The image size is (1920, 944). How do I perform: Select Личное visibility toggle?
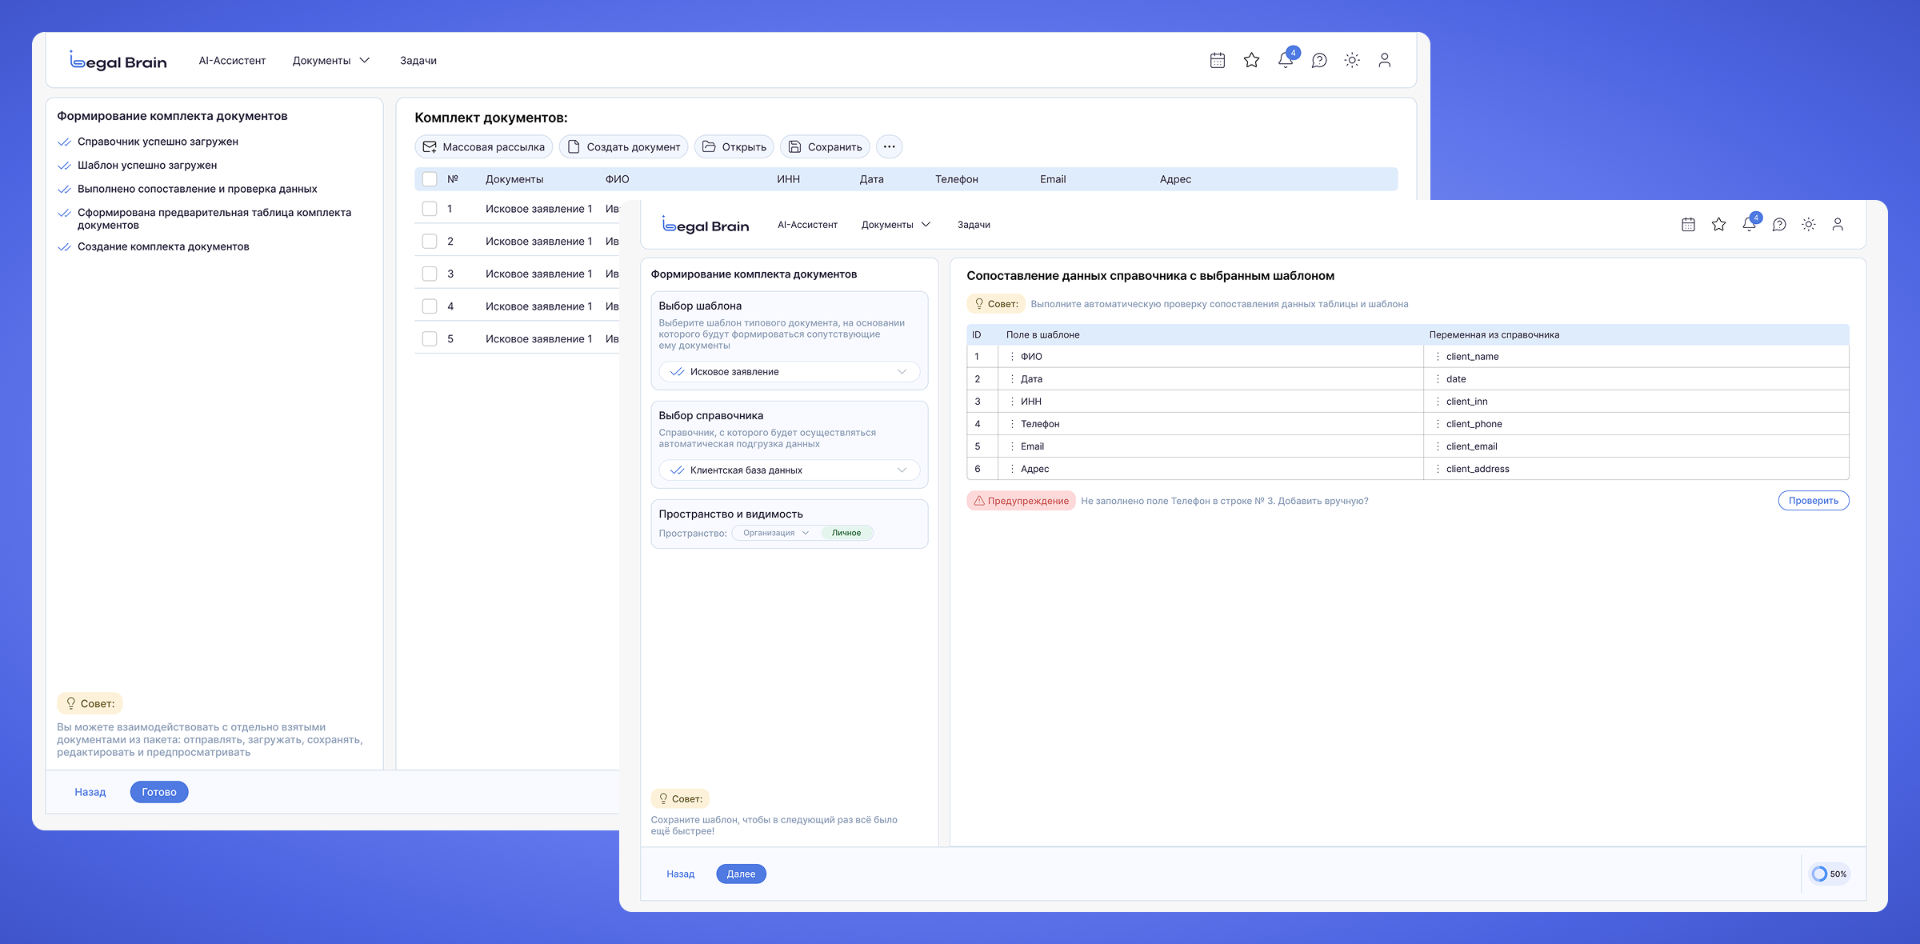[847, 533]
